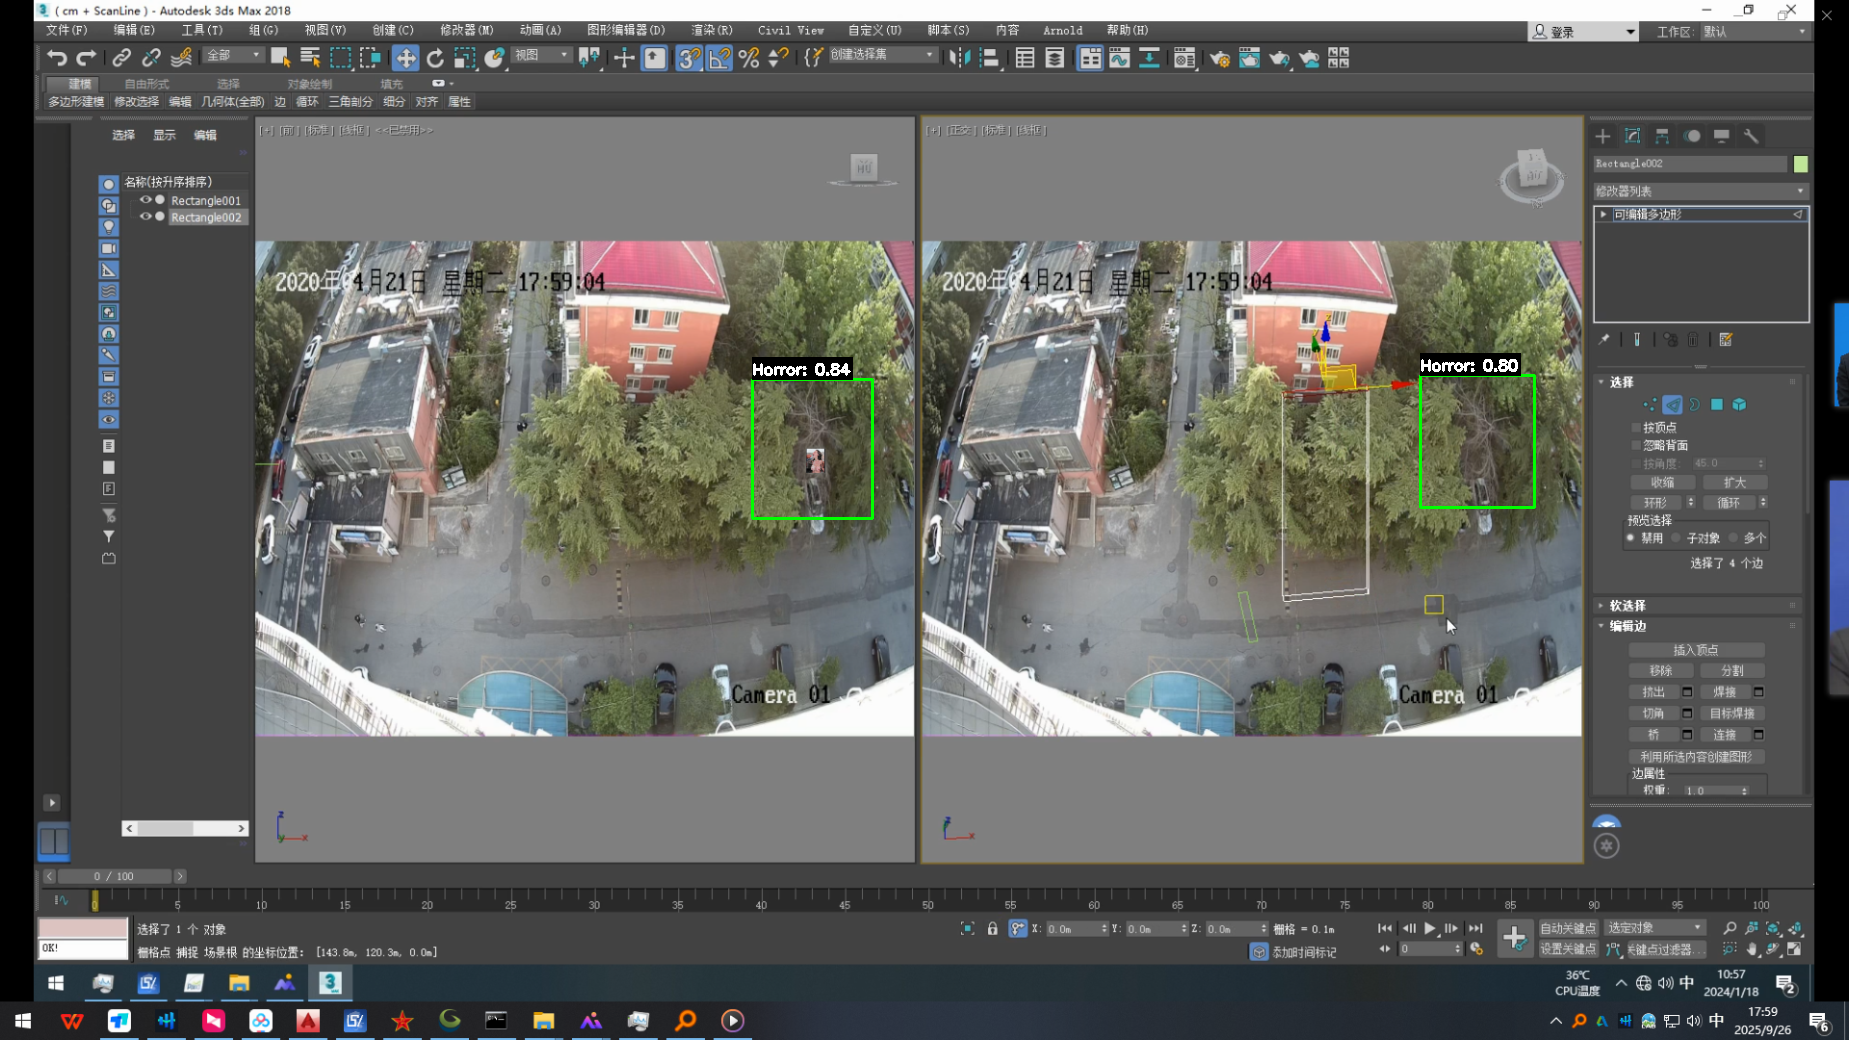Open the 修改器列表 dropdown
Viewport: 1849px width, 1040px height.
(1700, 191)
